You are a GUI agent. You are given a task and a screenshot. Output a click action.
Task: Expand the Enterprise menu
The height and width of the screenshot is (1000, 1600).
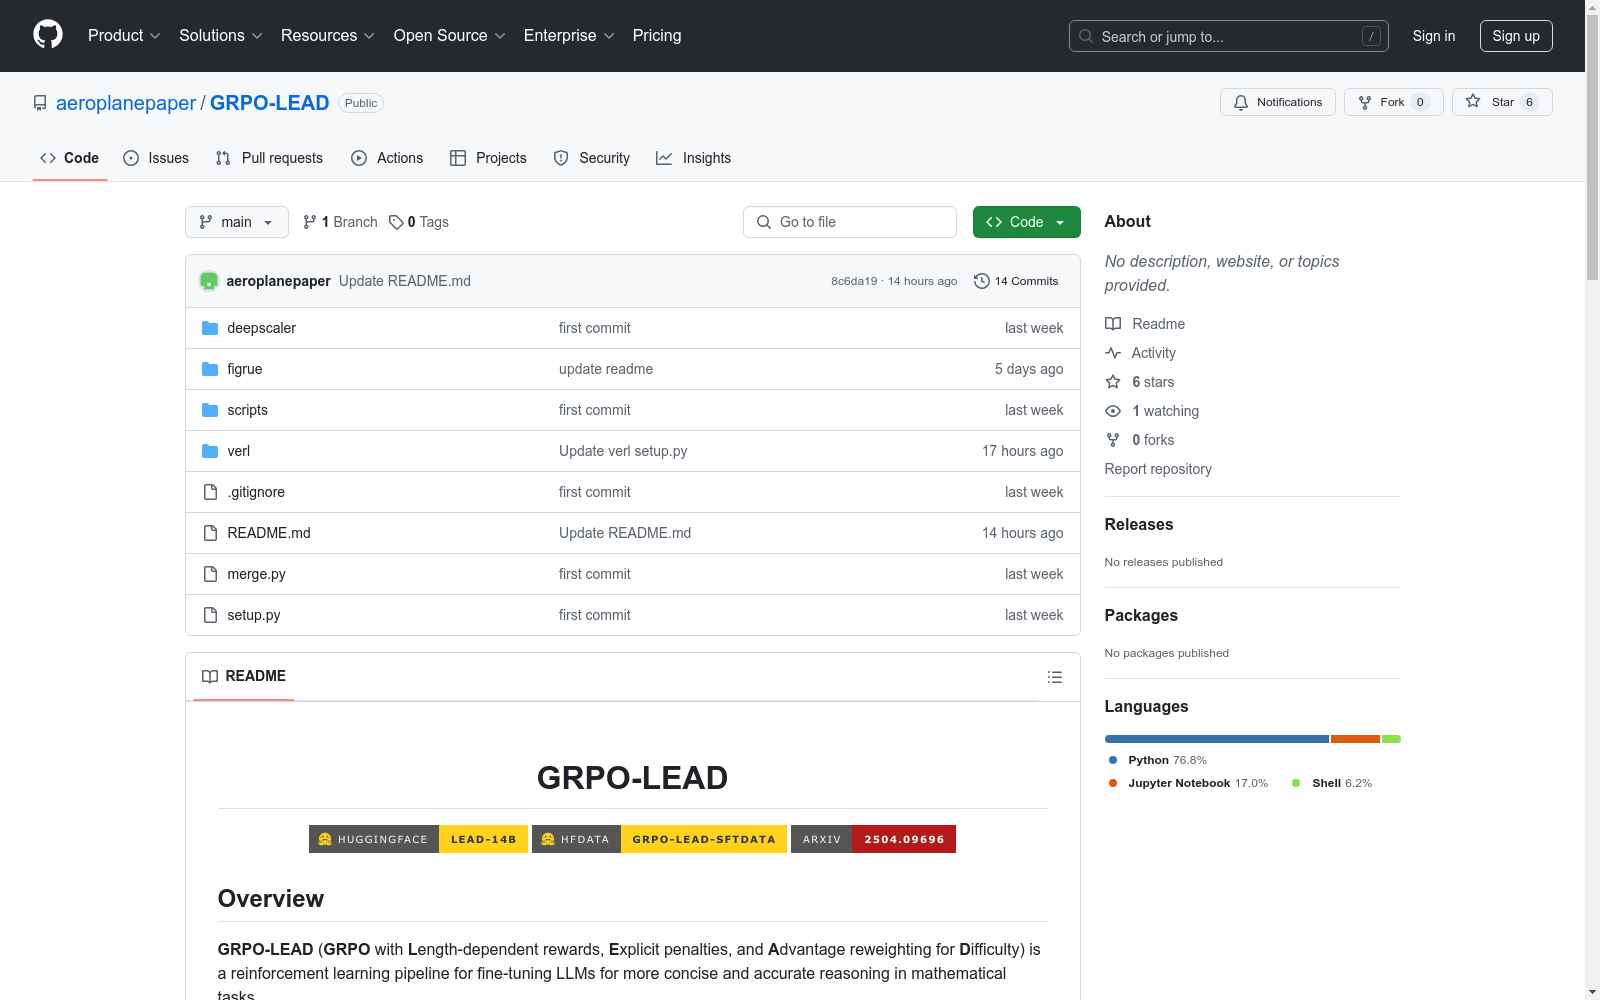coord(569,35)
